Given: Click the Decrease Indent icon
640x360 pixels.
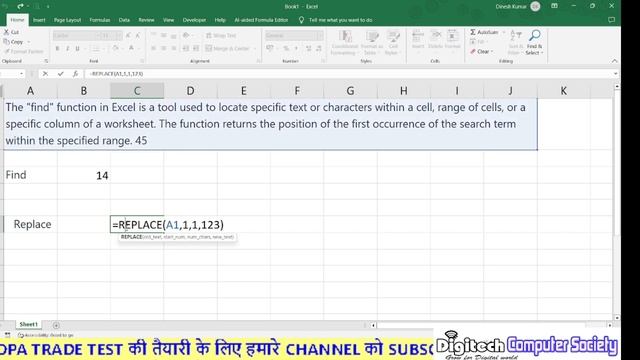Looking at the screenshot, I should (186, 49).
